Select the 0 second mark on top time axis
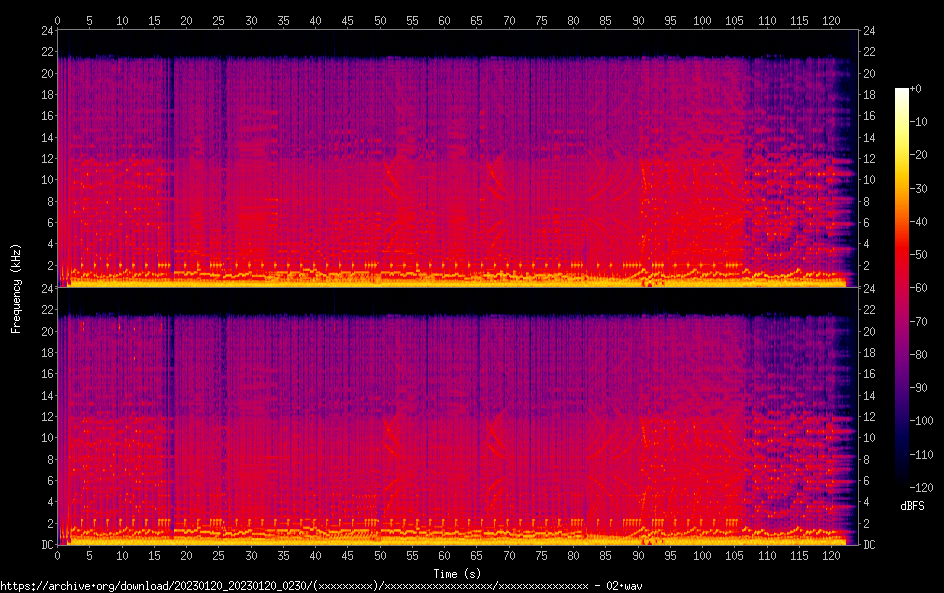Screen dimensions: 944x593 point(58,20)
